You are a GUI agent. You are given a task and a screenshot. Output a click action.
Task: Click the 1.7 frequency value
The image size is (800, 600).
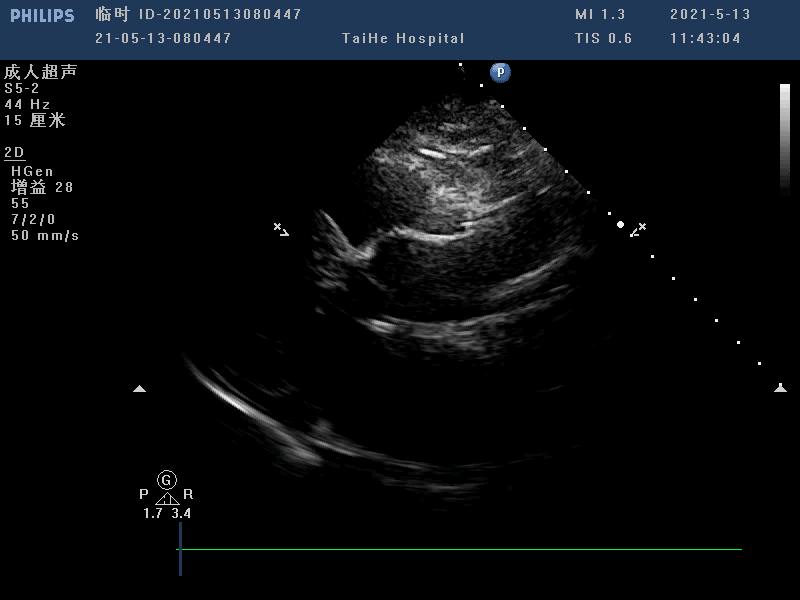coord(153,513)
